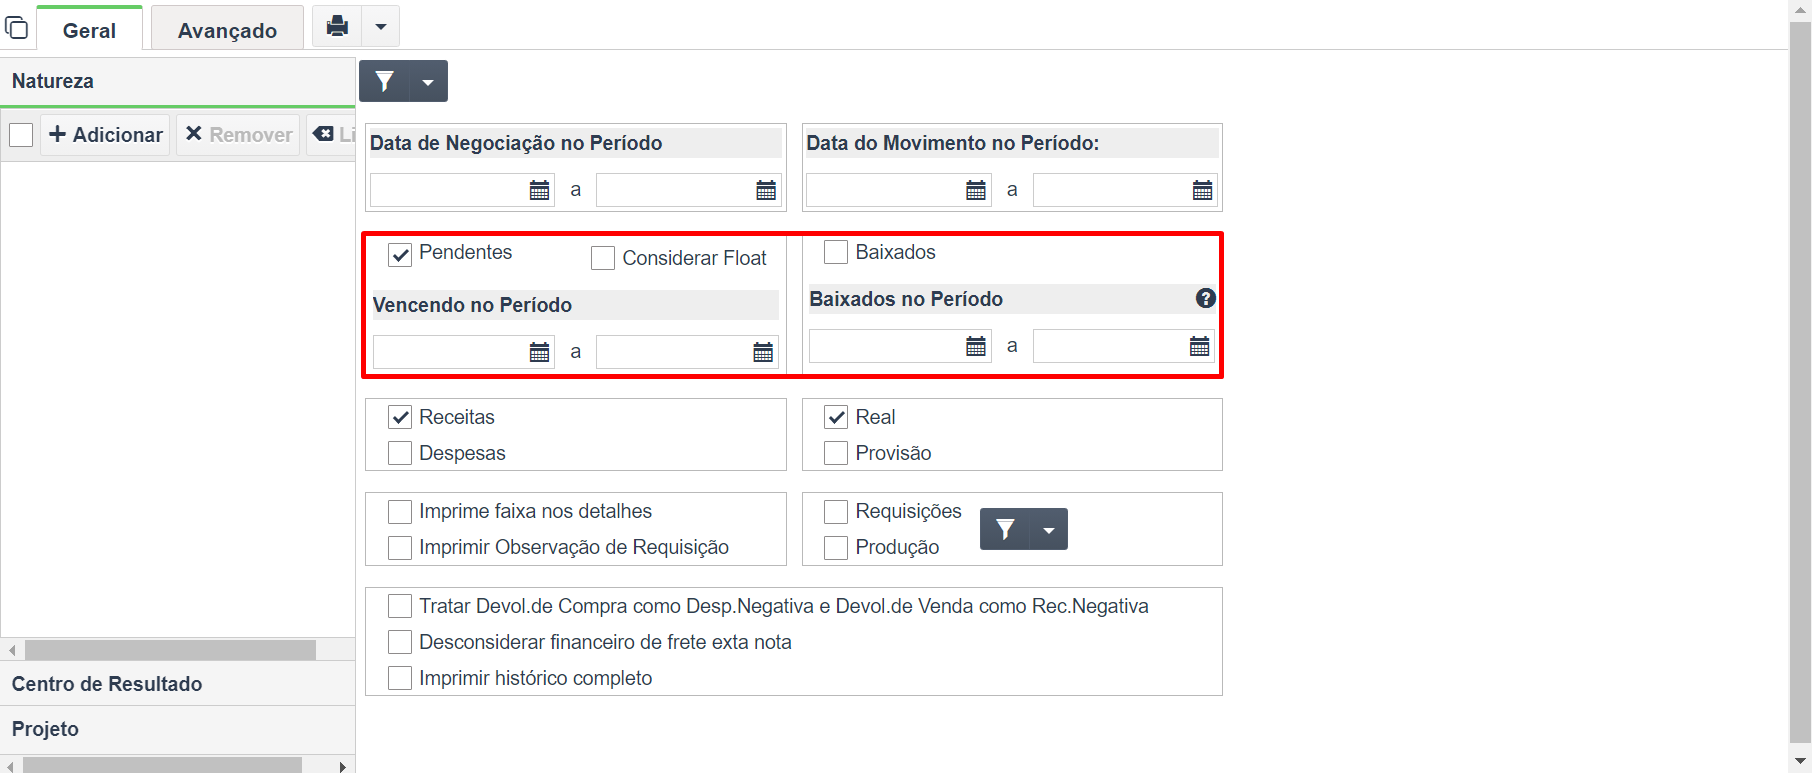Viewport: 1812px width, 773px height.
Task: Click filter funnel beside Requisições
Action: point(1006,529)
